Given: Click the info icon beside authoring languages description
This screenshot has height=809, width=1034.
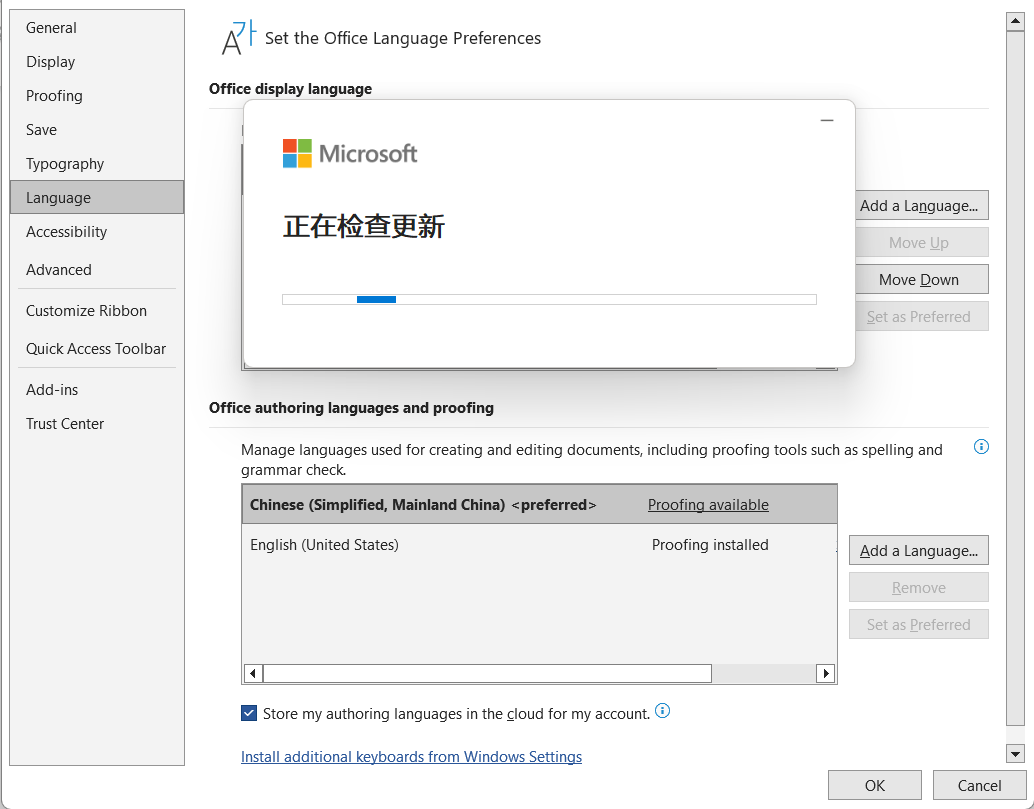Looking at the screenshot, I should (x=981, y=447).
